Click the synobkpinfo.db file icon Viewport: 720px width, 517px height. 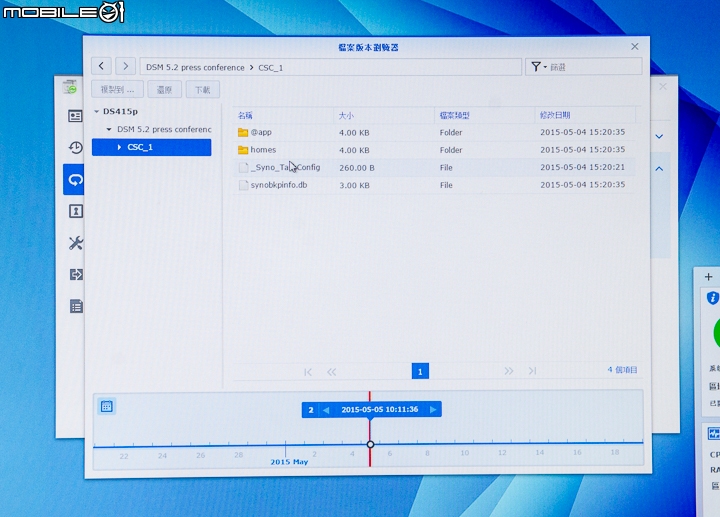[243, 185]
